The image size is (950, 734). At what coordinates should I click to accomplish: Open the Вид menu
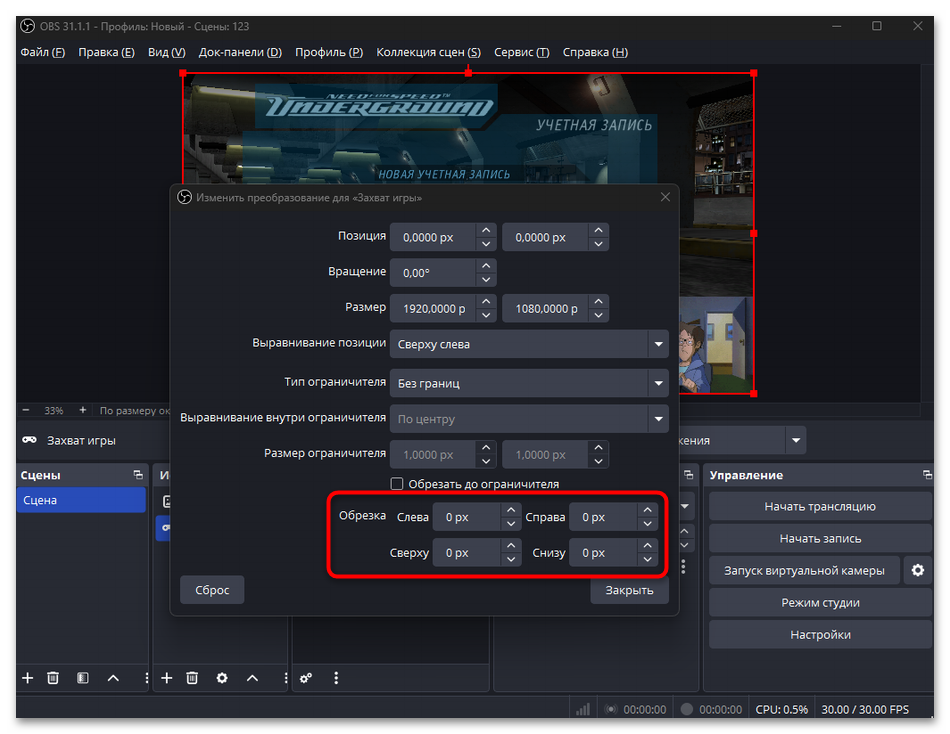tap(167, 52)
